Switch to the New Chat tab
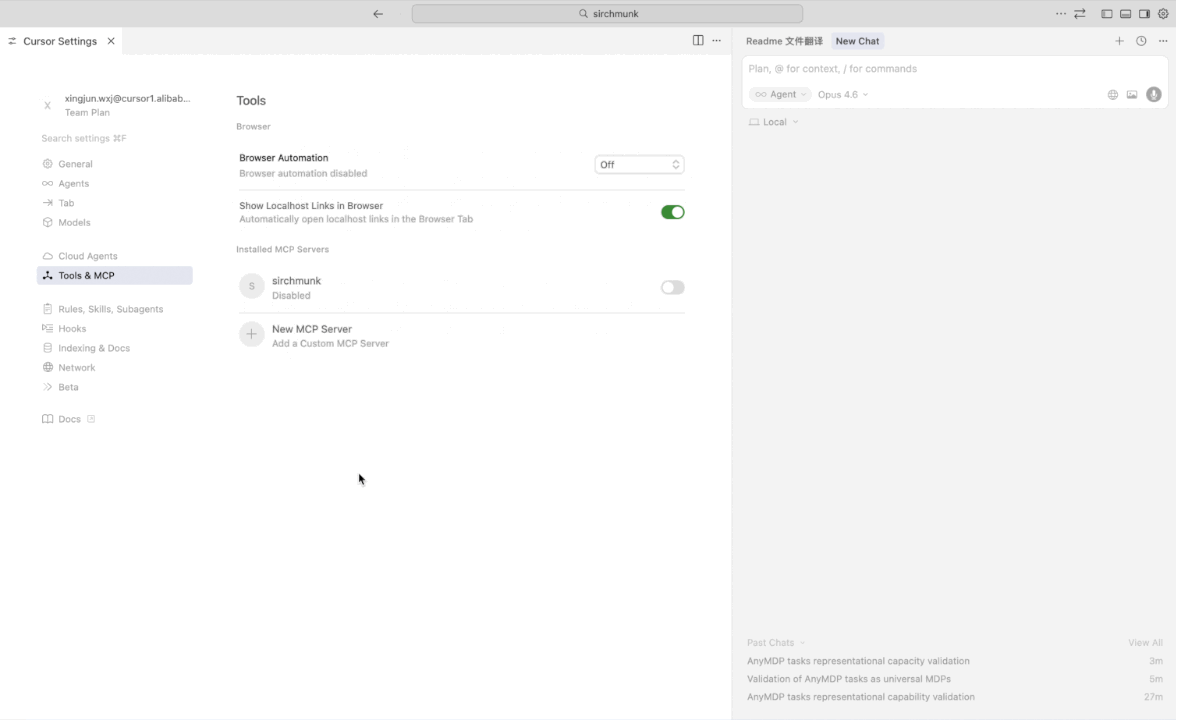The width and height of the screenshot is (1177, 720). click(857, 41)
